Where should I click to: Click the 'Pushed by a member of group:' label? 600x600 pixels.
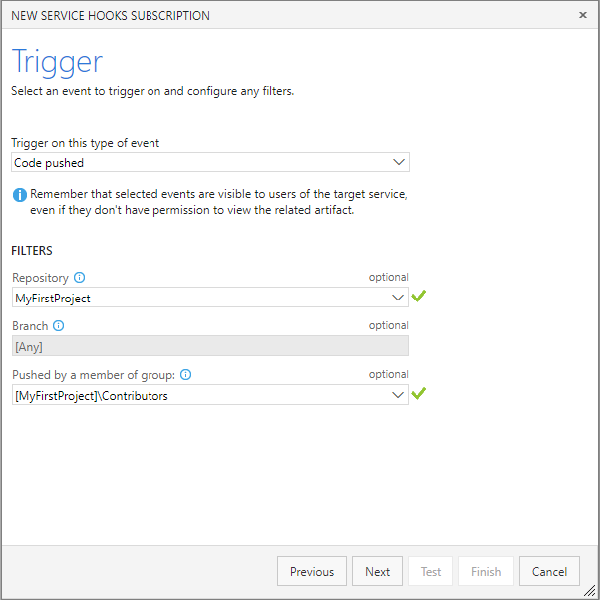point(94,375)
